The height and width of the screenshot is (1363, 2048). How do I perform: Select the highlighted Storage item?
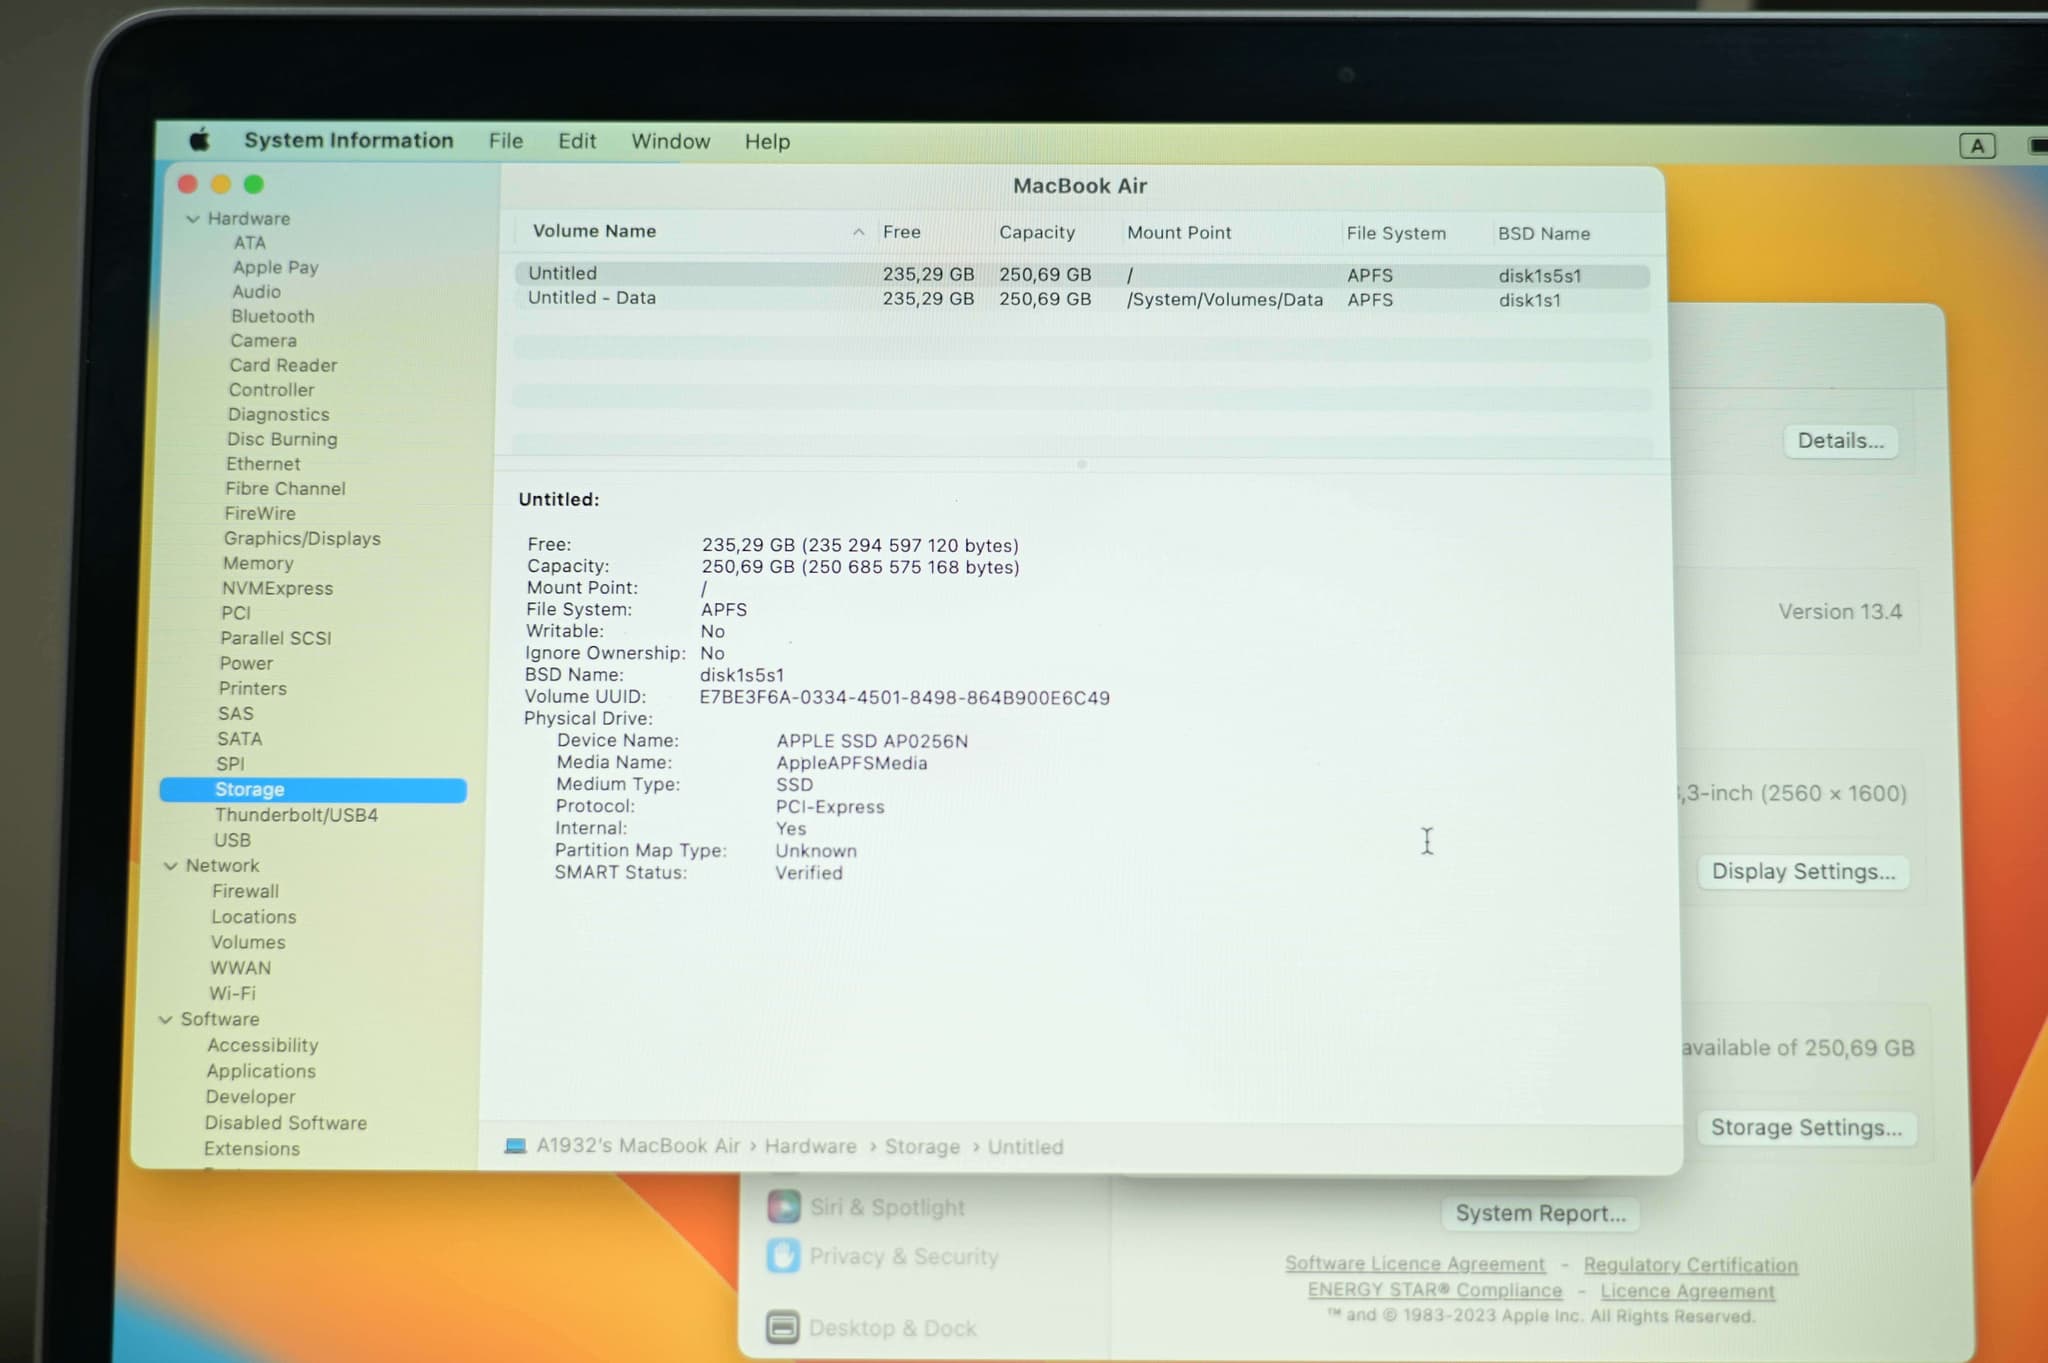[313, 790]
